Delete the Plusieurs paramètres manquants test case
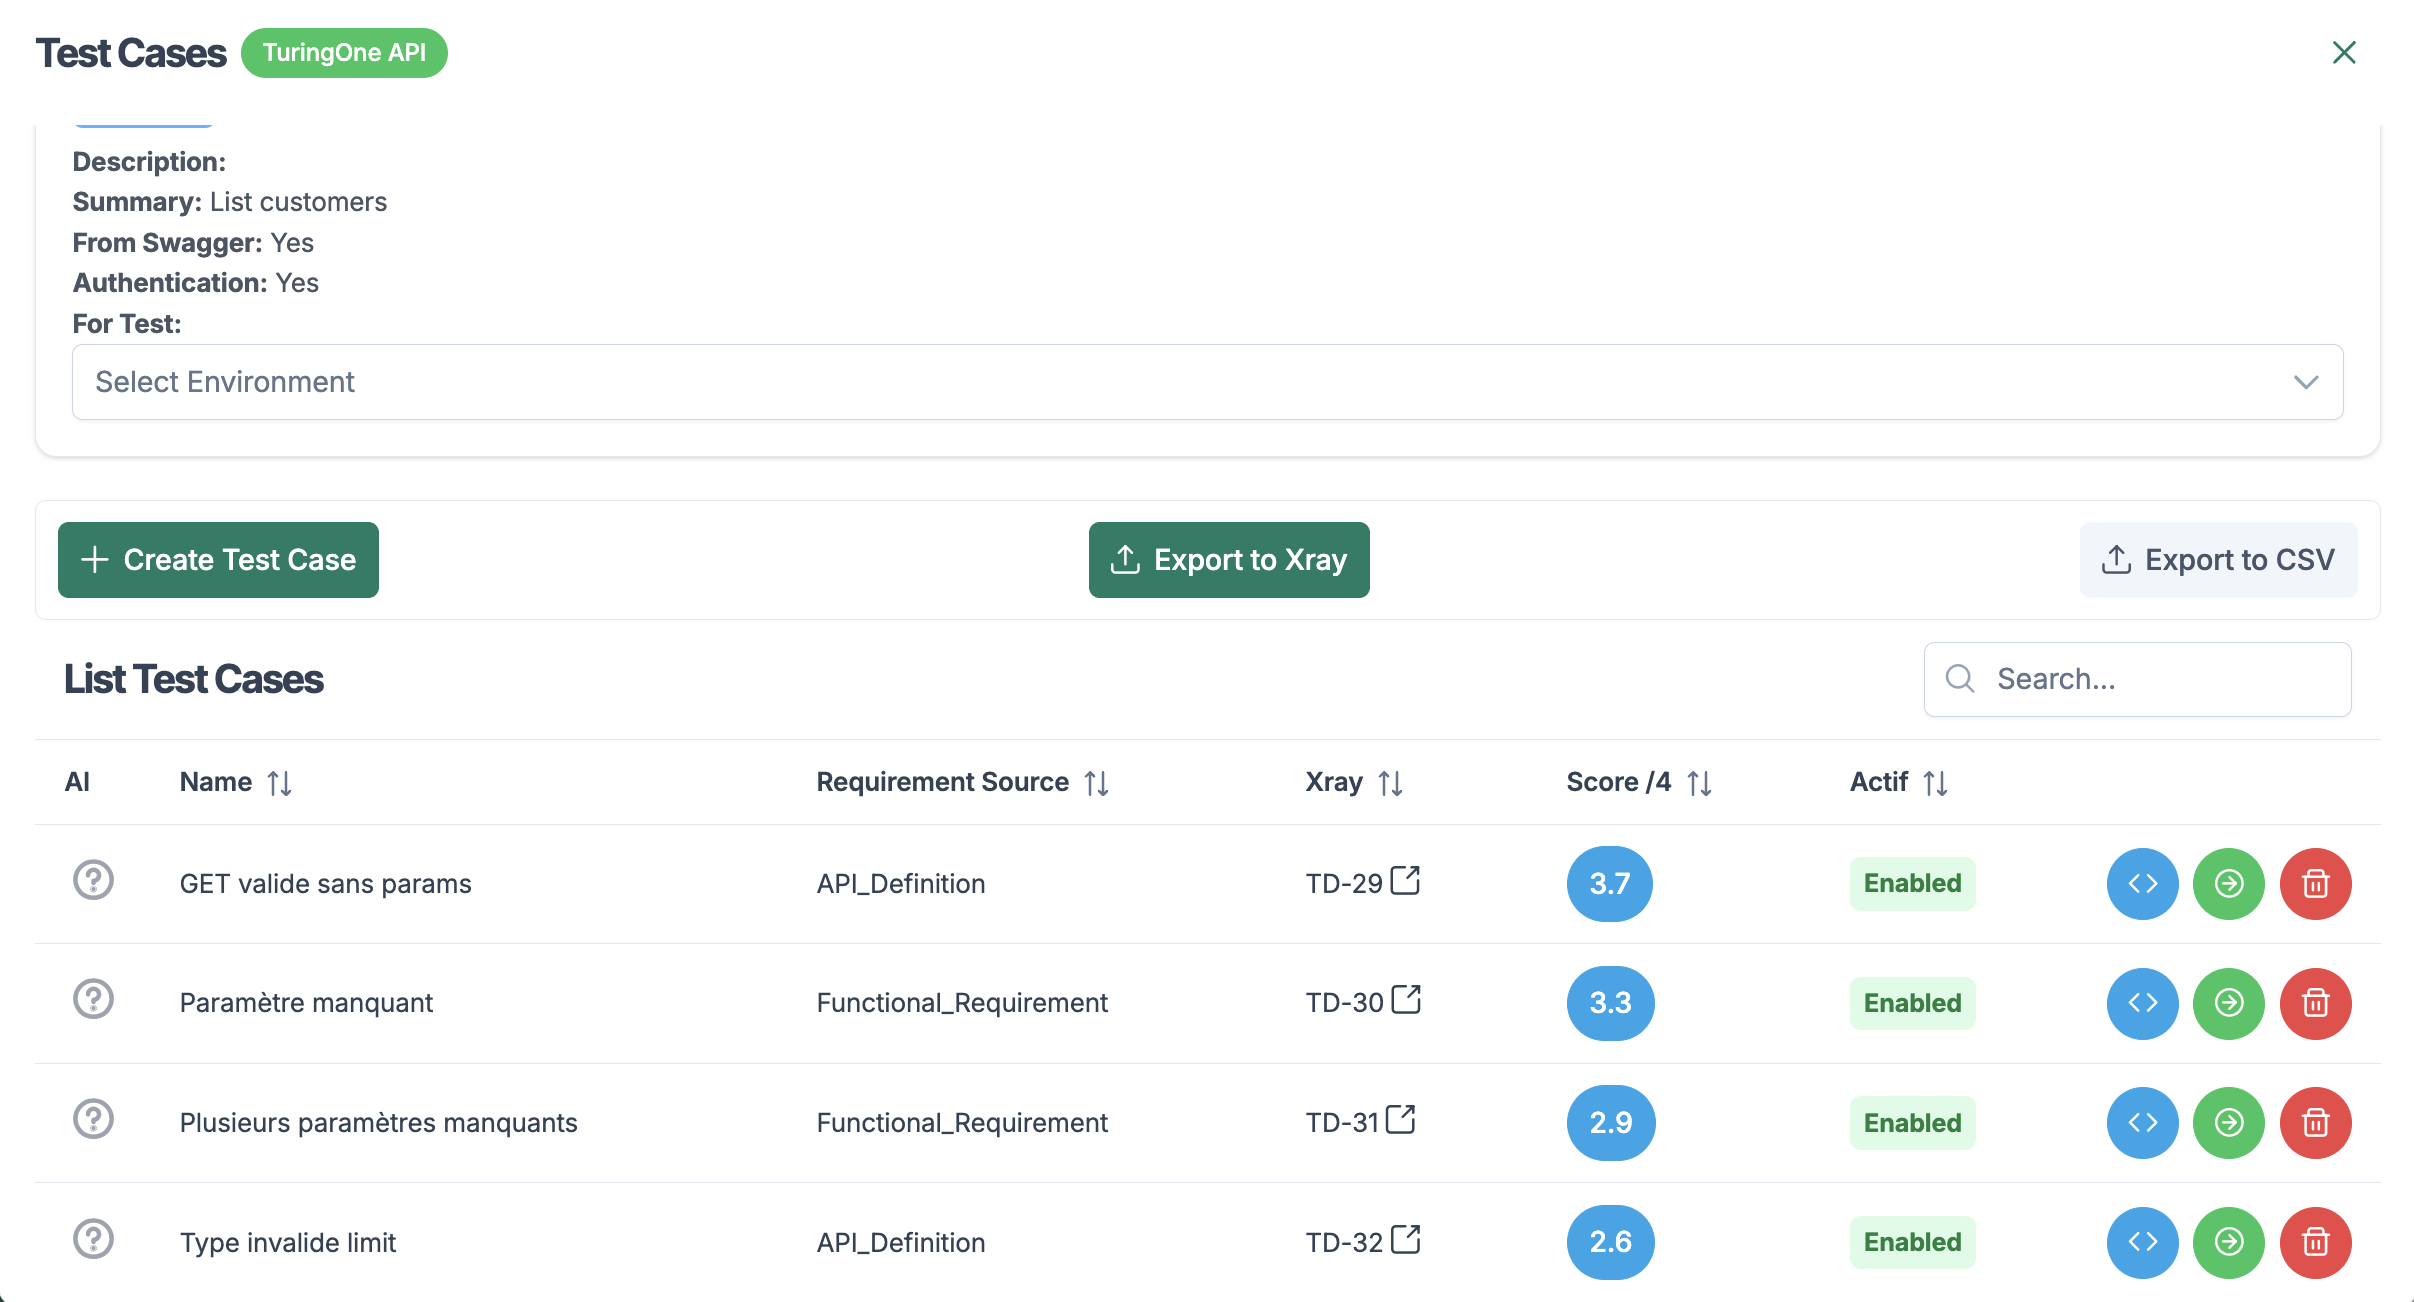 click(x=2315, y=1123)
